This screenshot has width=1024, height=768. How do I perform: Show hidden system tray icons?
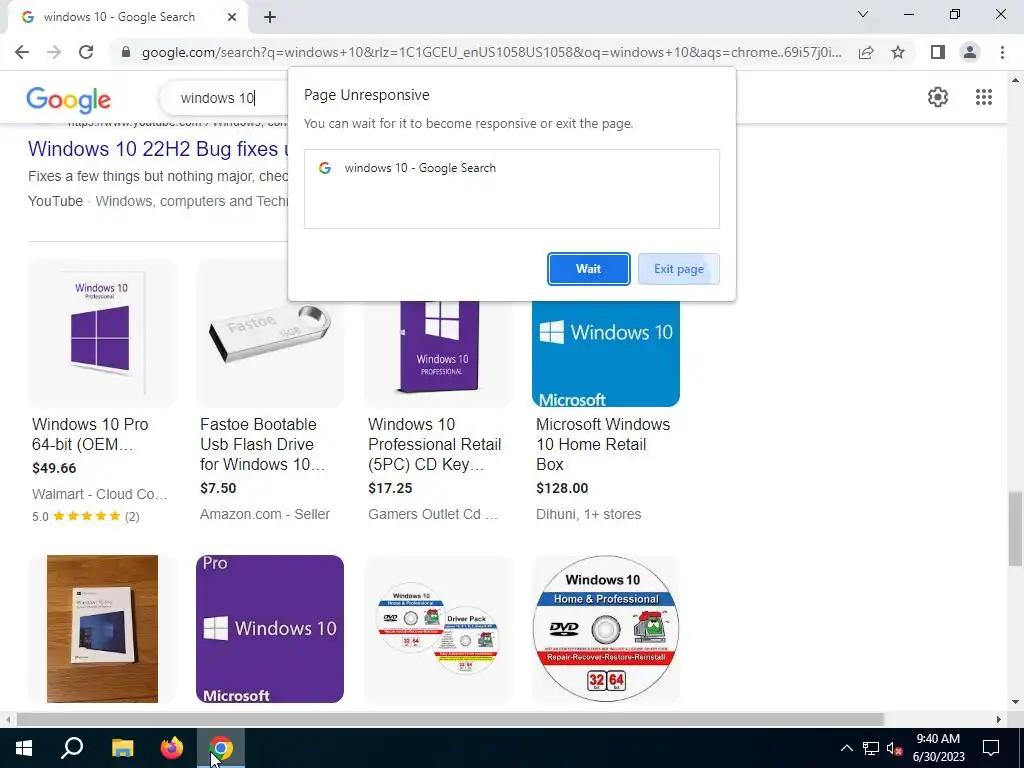pos(846,748)
